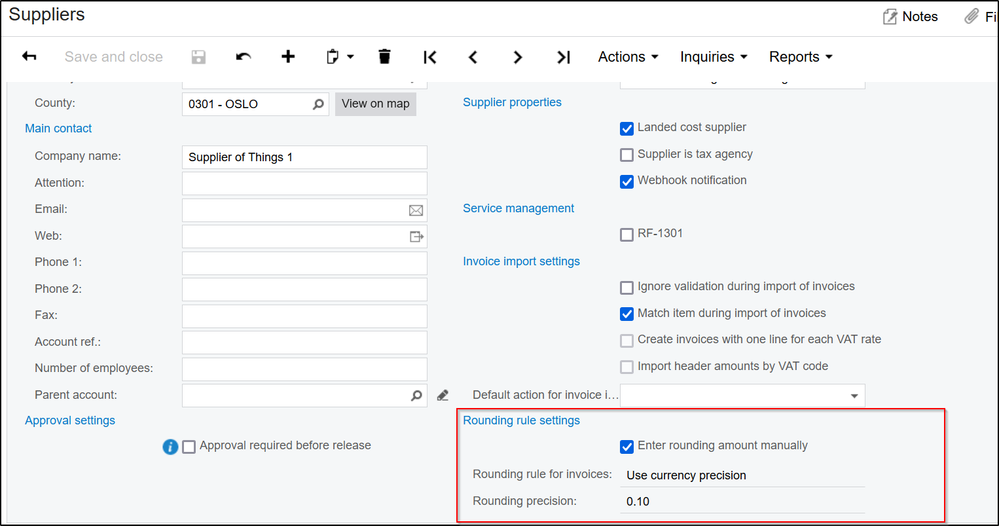
Task: Open the Actions menu
Action: point(628,57)
